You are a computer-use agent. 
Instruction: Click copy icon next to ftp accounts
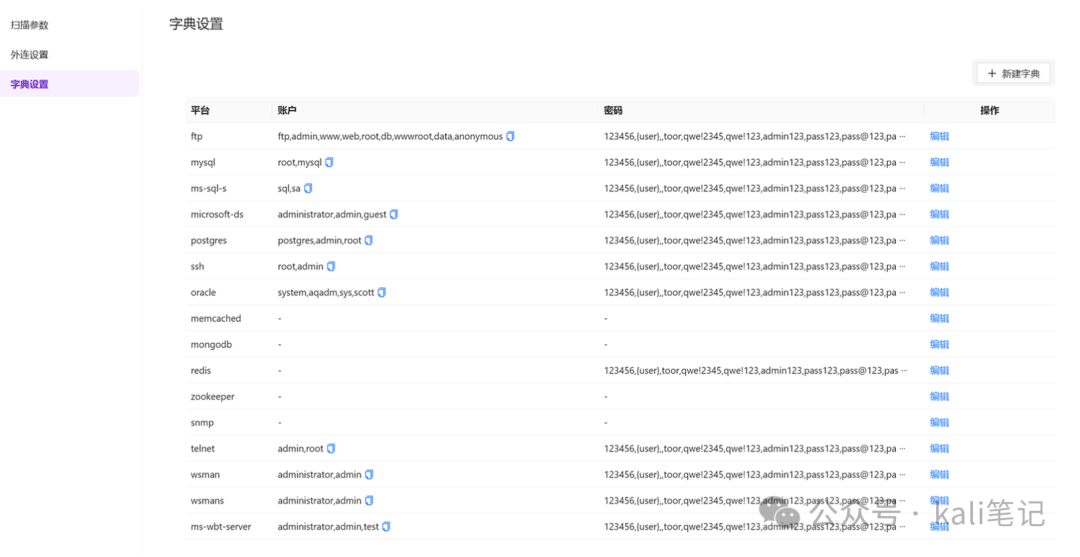[x=510, y=136]
